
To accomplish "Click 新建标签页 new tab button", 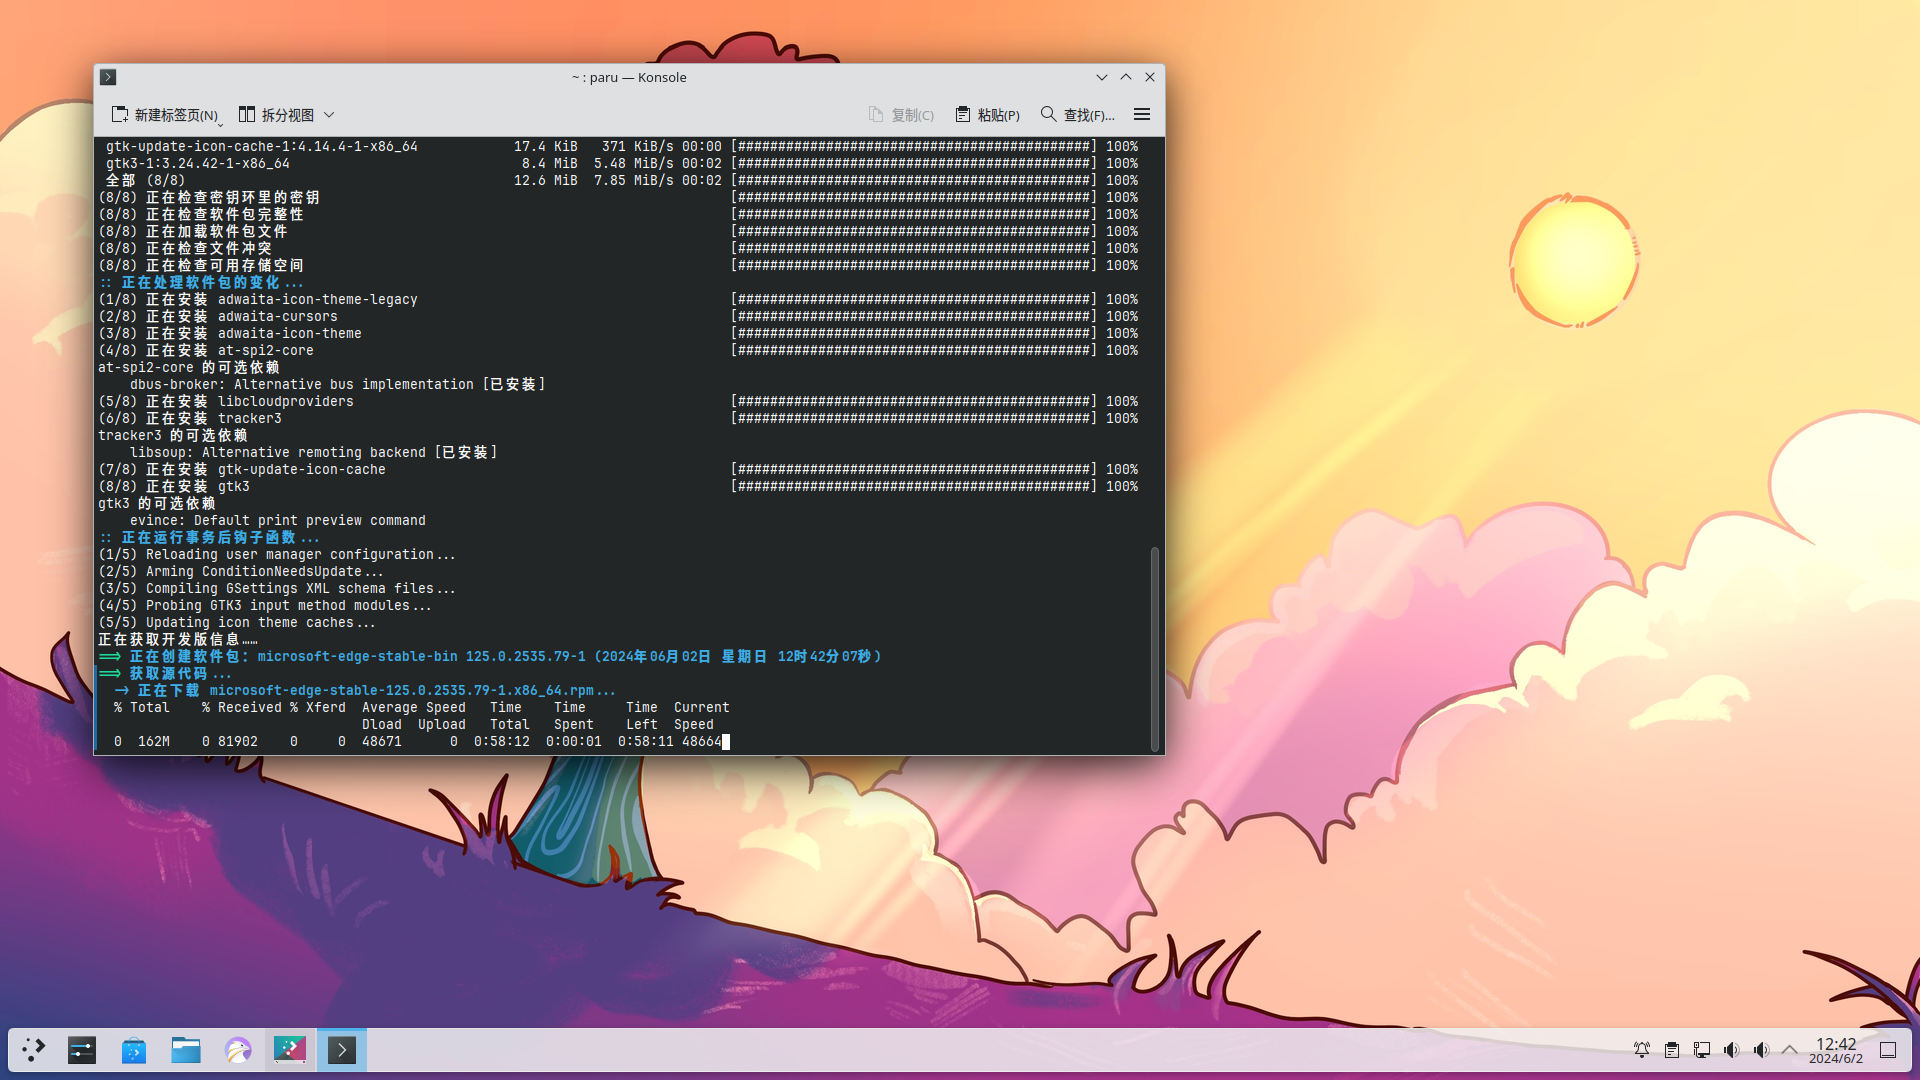I will (165, 115).
